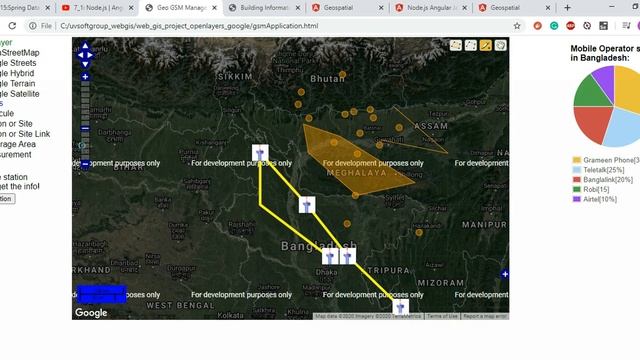Viewport: 640px width, 360px height.
Task: Click the green Grammarly extension icon
Action: [554, 26]
